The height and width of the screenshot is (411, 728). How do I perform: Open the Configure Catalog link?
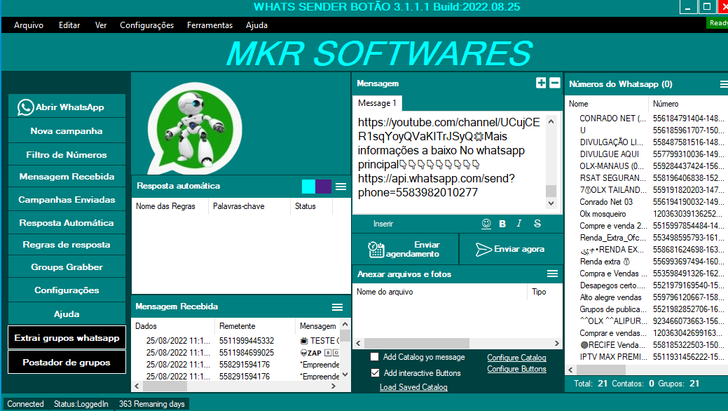(x=516, y=358)
